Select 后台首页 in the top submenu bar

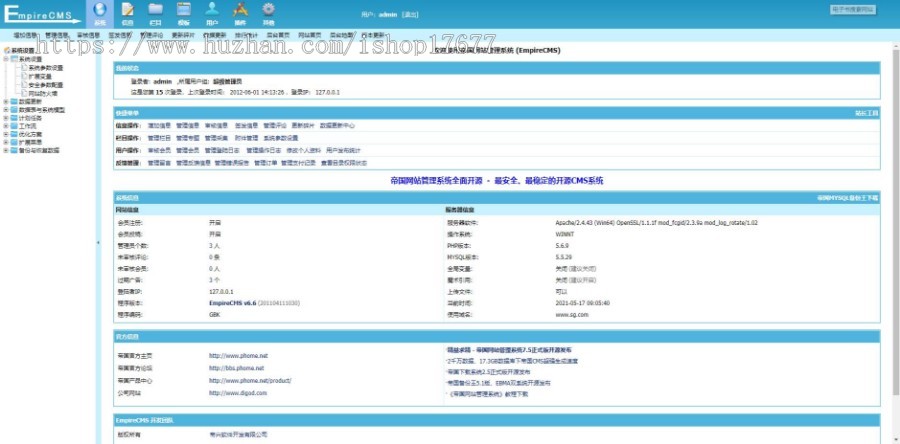point(278,36)
